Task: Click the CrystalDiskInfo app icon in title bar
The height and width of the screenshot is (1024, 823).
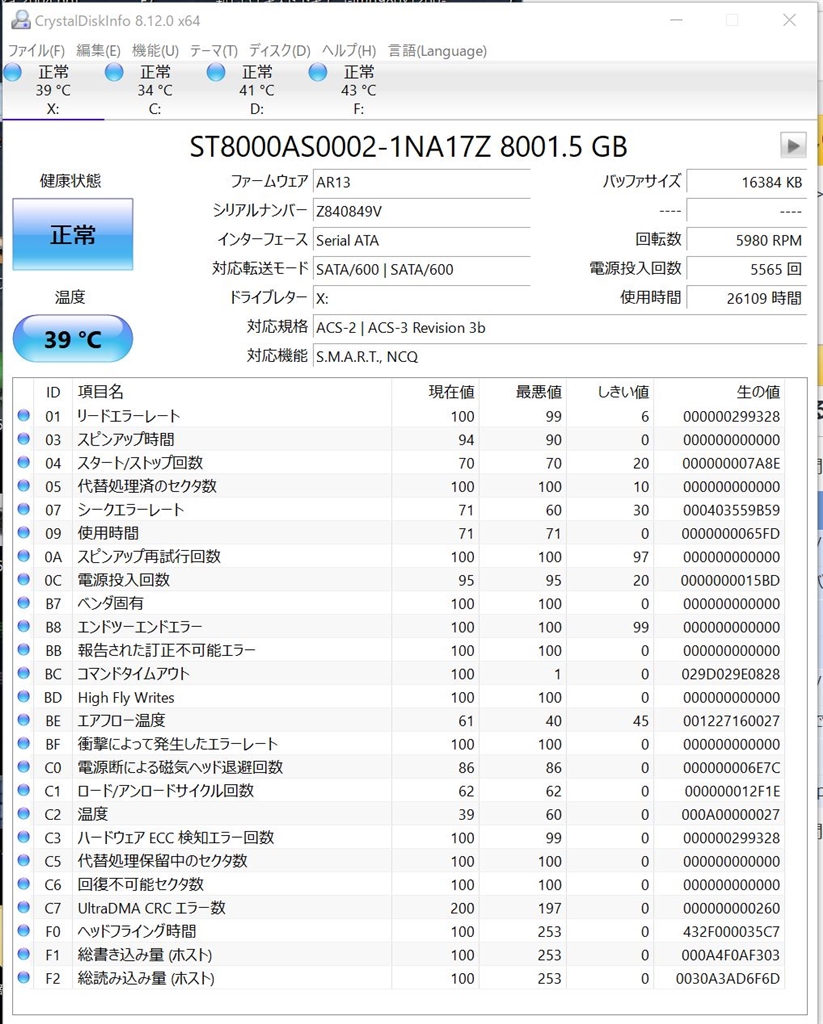Action: [20, 20]
